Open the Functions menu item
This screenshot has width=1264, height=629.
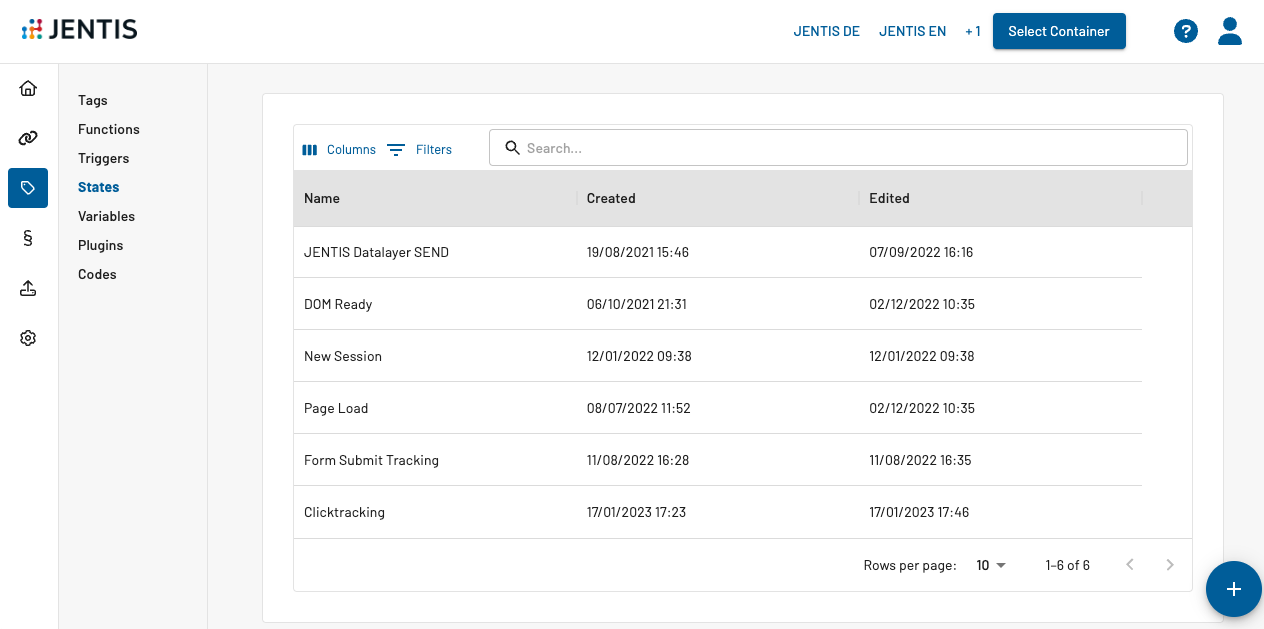(109, 129)
